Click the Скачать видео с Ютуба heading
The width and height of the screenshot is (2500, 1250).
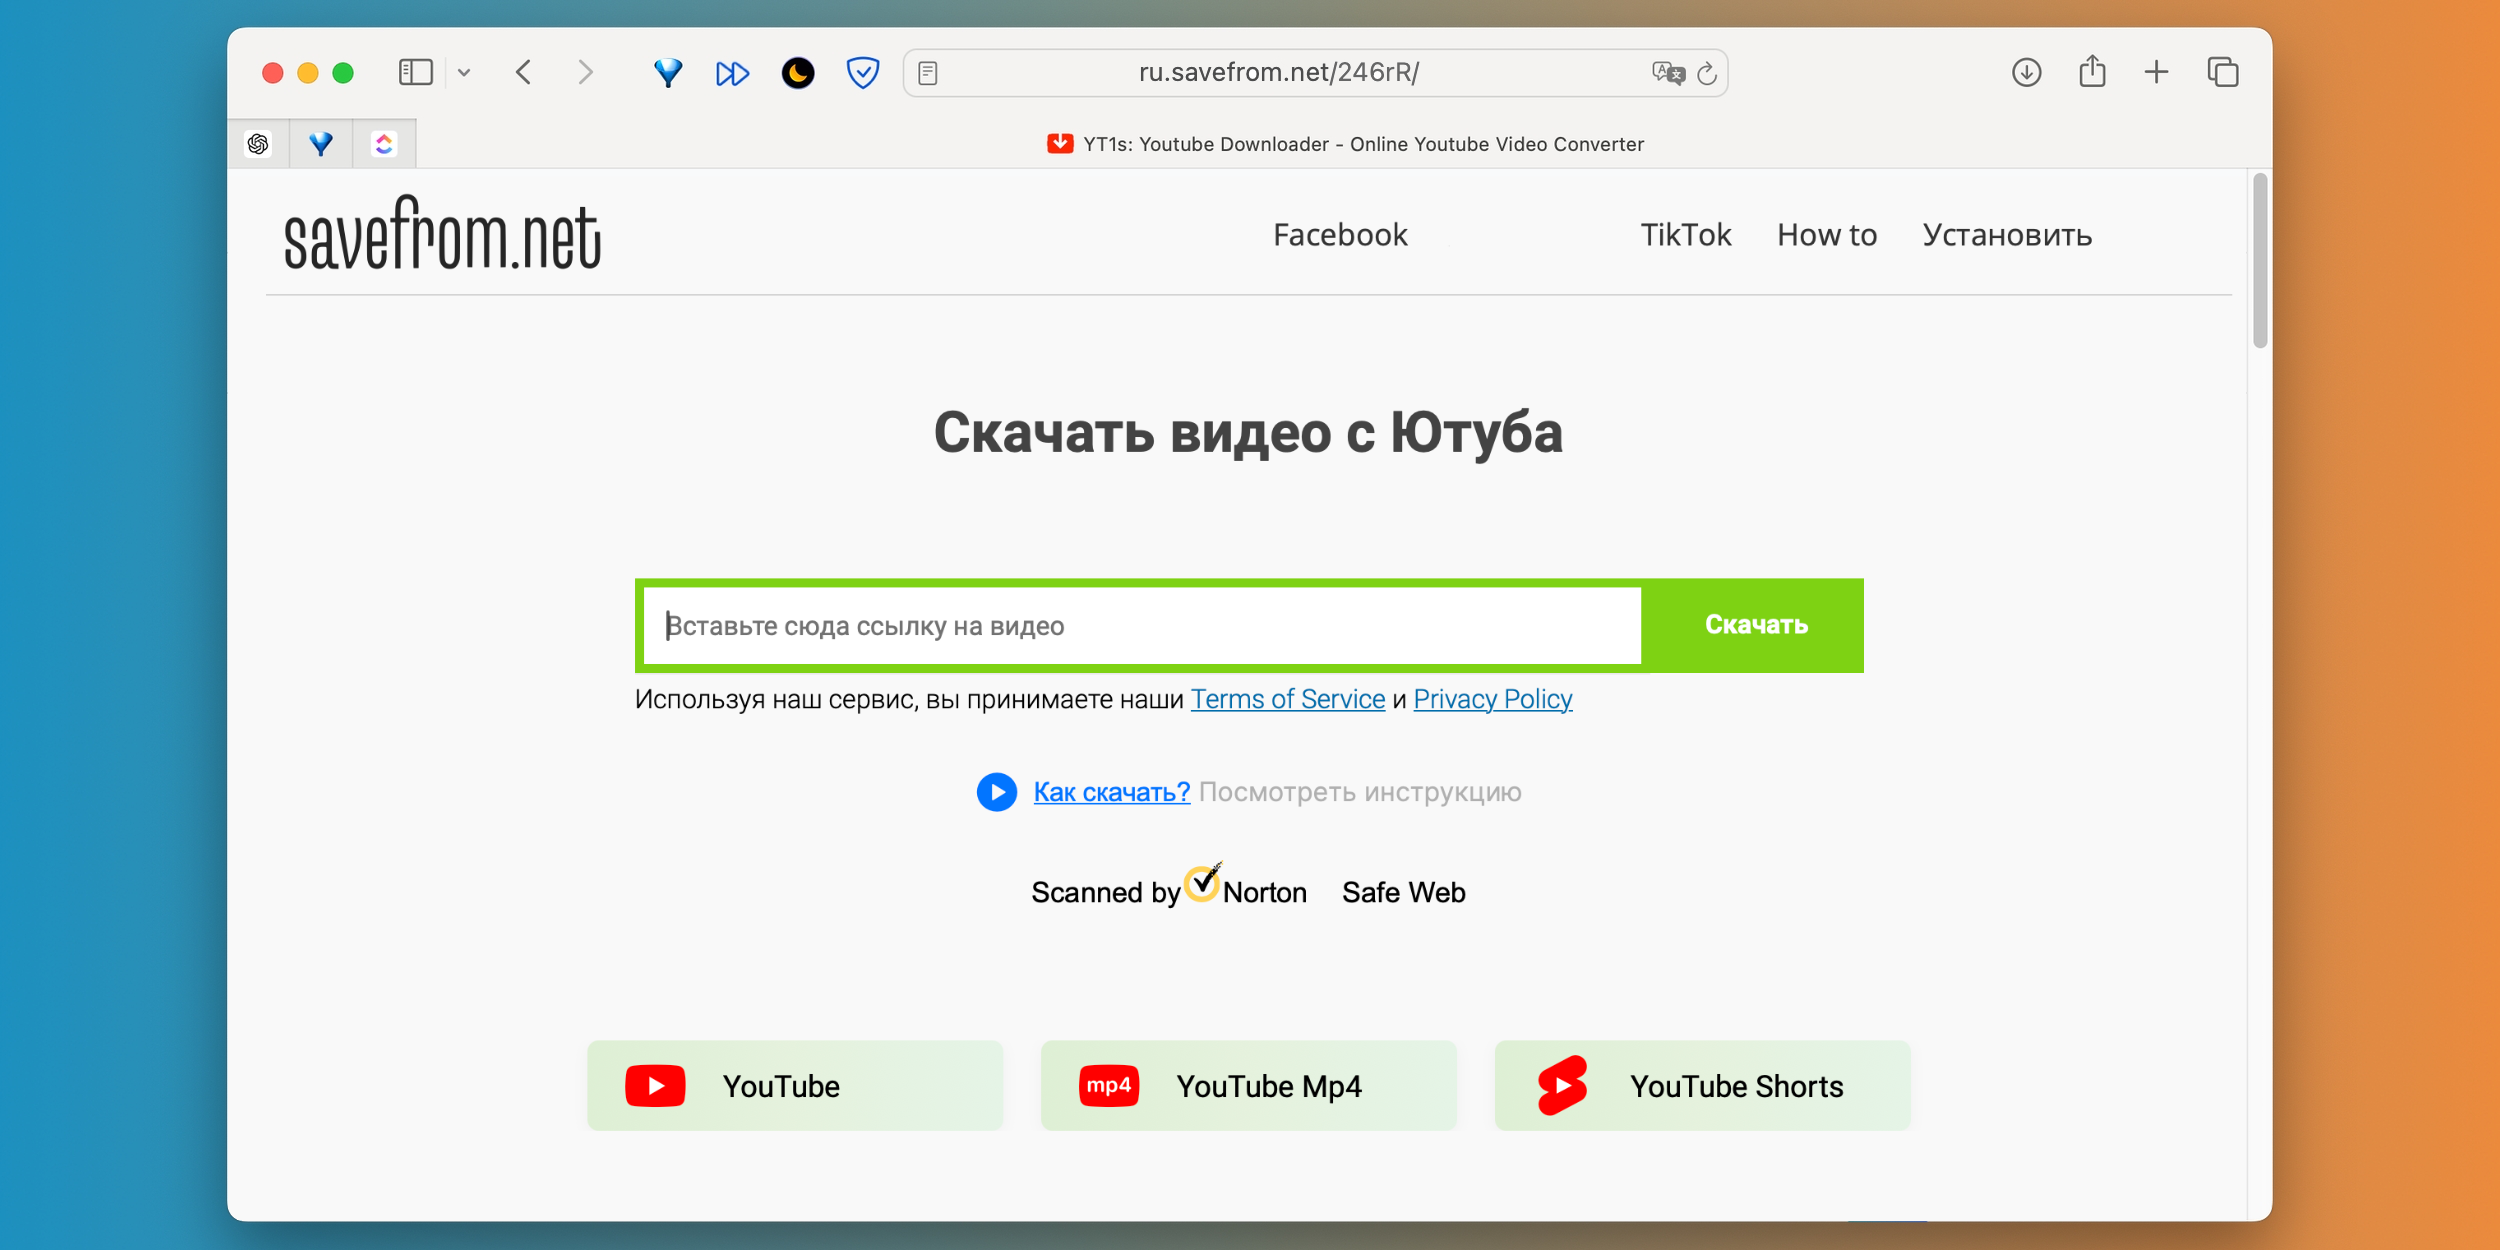[x=1248, y=433]
